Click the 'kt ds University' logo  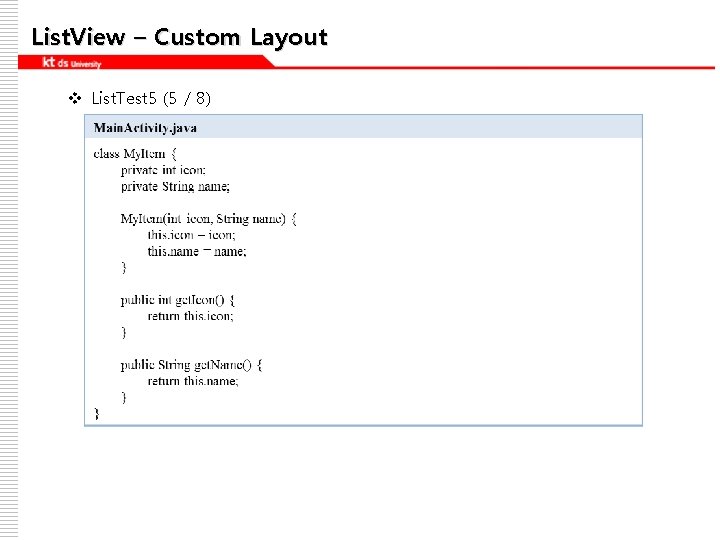[72, 62]
